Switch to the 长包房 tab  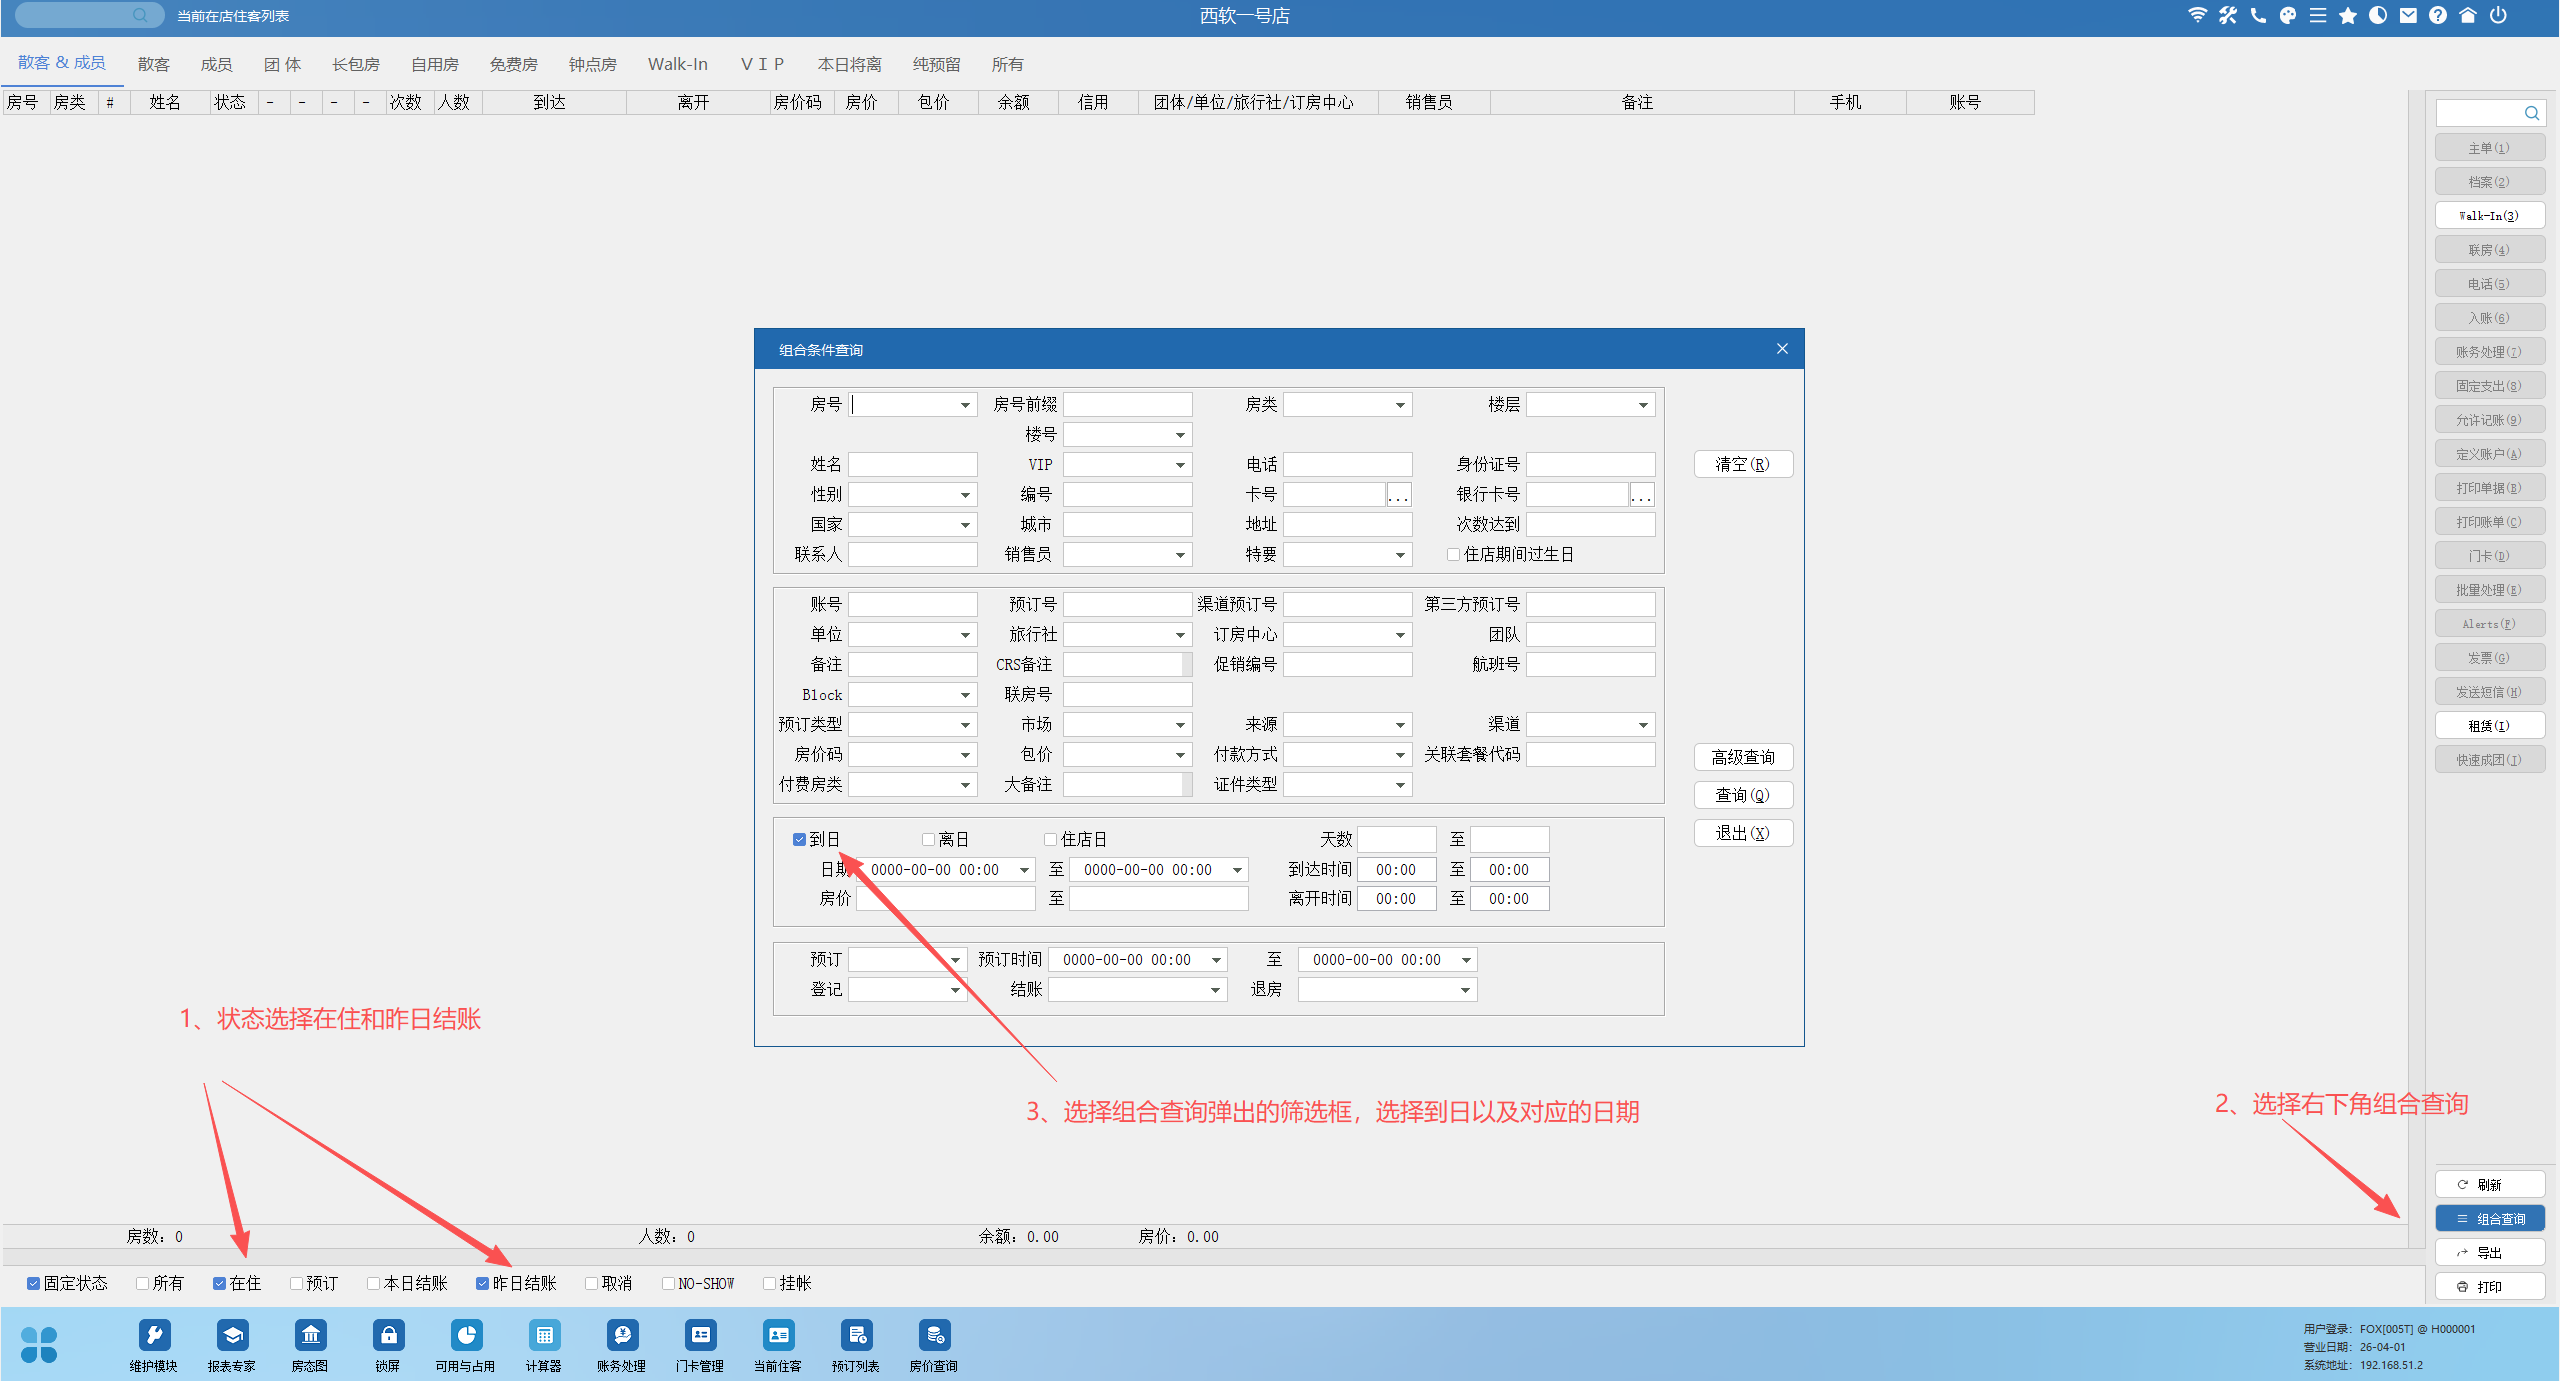356,64
